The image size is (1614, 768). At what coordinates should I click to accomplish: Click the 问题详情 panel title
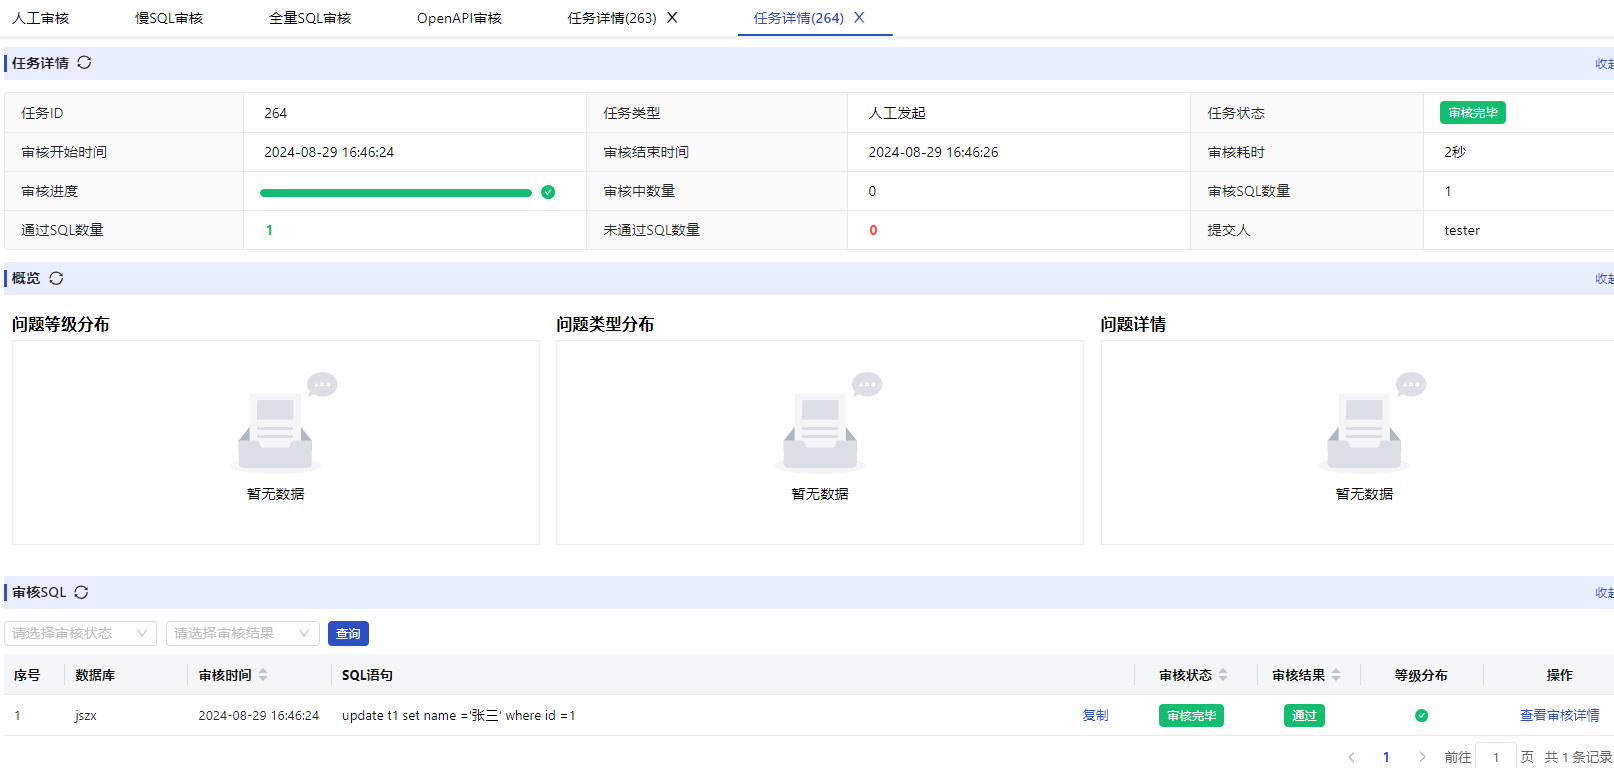(1133, 324)
